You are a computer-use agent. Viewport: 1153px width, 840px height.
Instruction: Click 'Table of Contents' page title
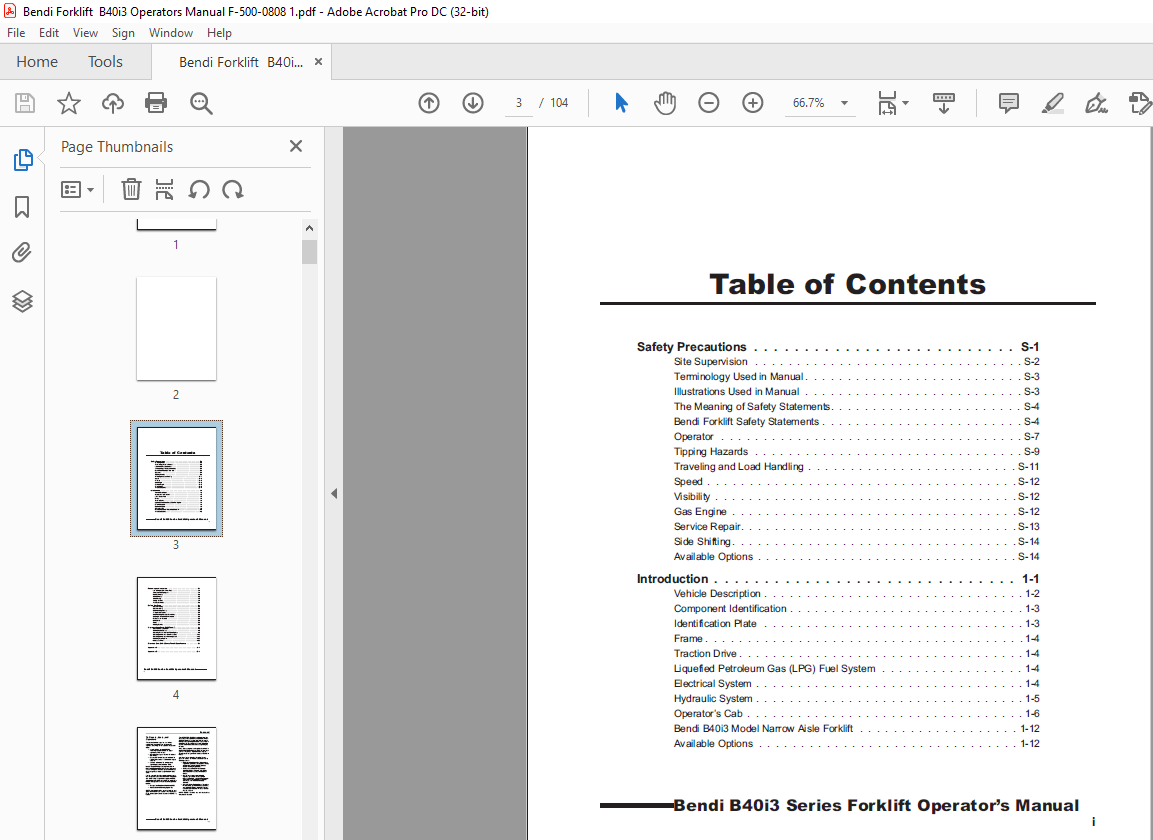point(847,284)
